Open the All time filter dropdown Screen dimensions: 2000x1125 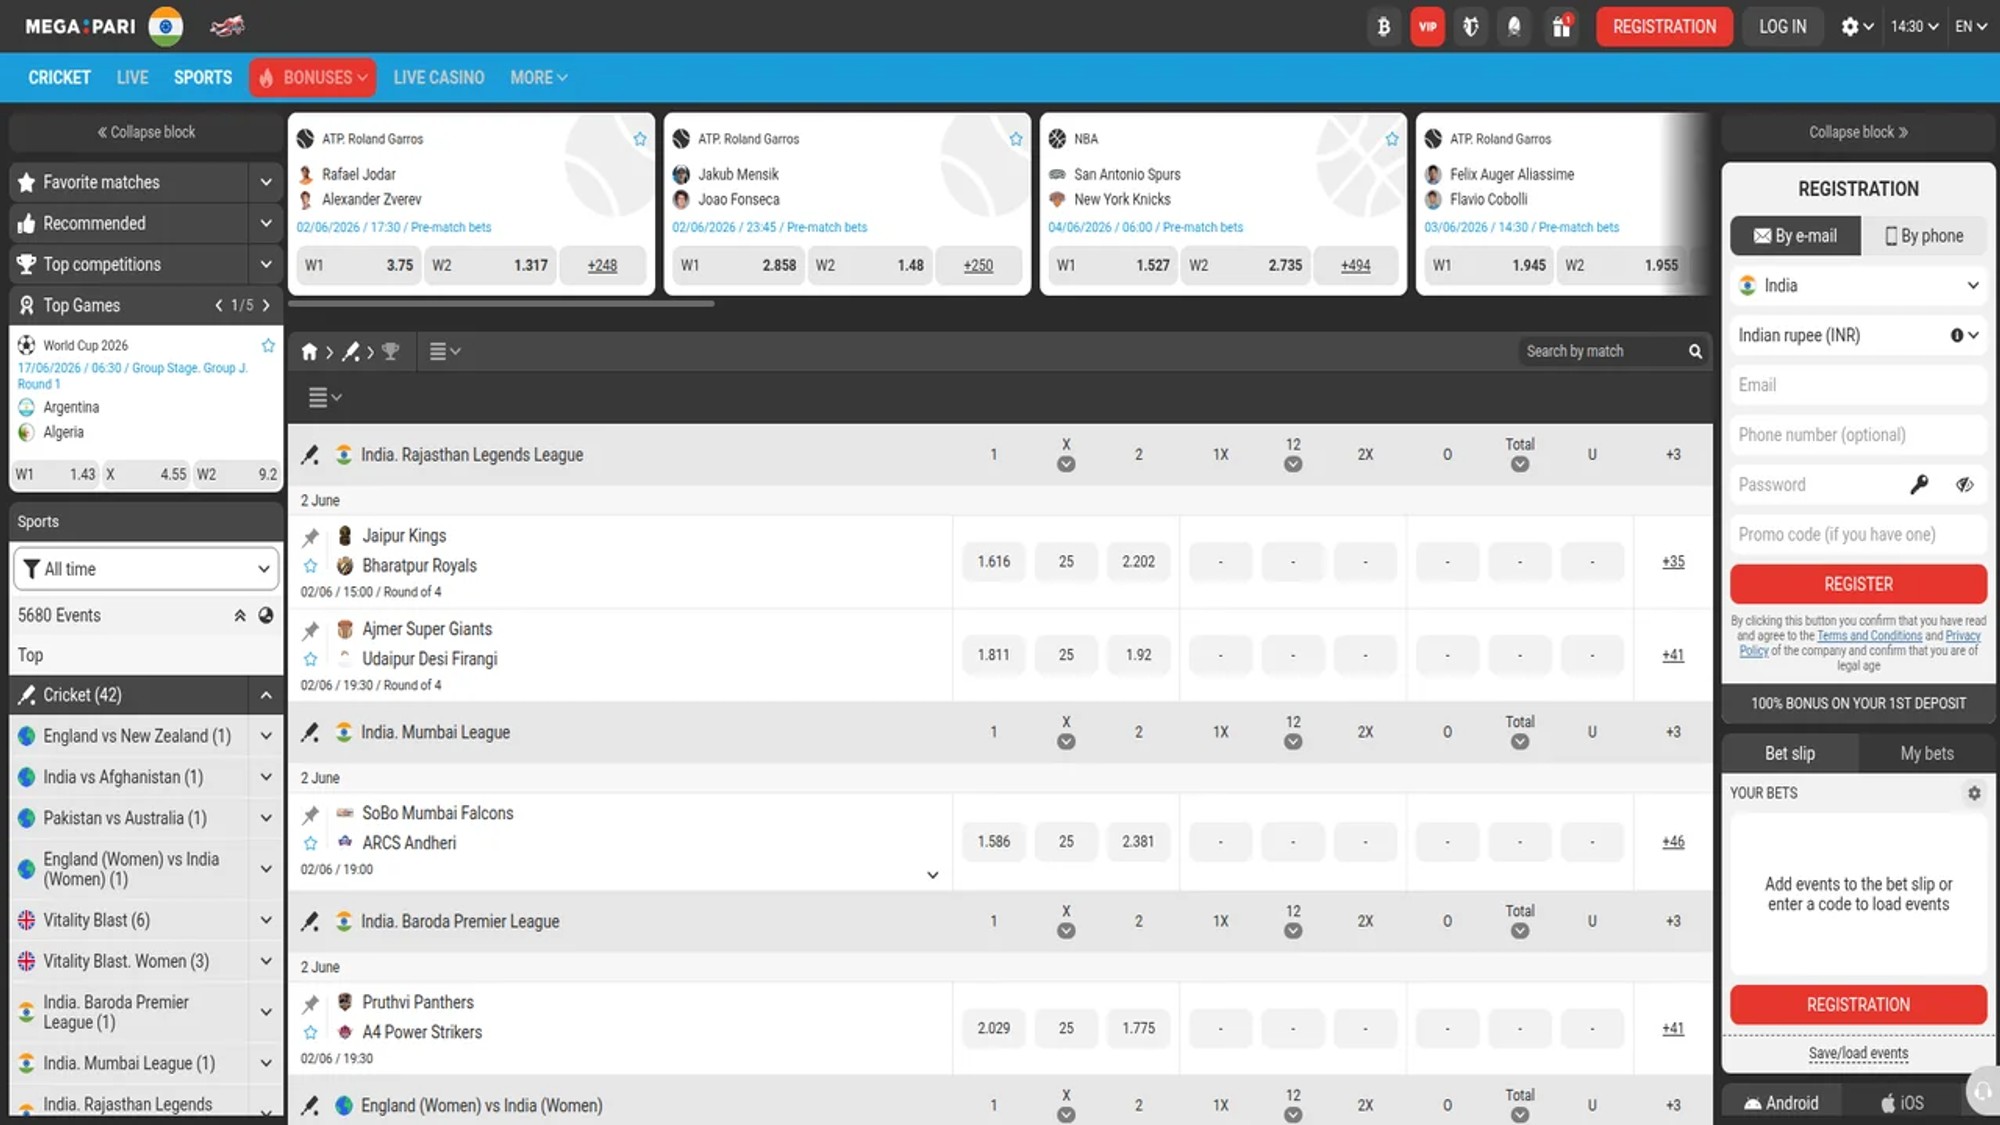tap(146, 569)
